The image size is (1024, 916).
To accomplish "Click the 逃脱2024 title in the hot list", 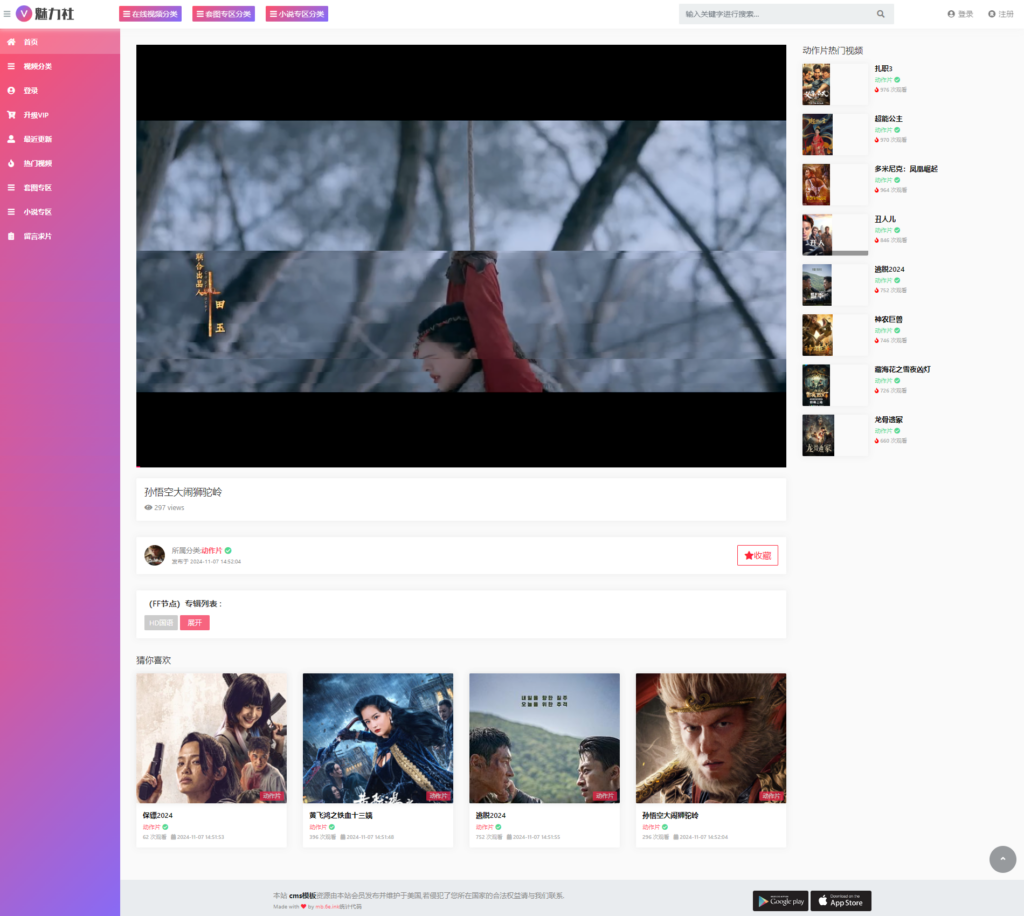I will (x=889, y=269).
